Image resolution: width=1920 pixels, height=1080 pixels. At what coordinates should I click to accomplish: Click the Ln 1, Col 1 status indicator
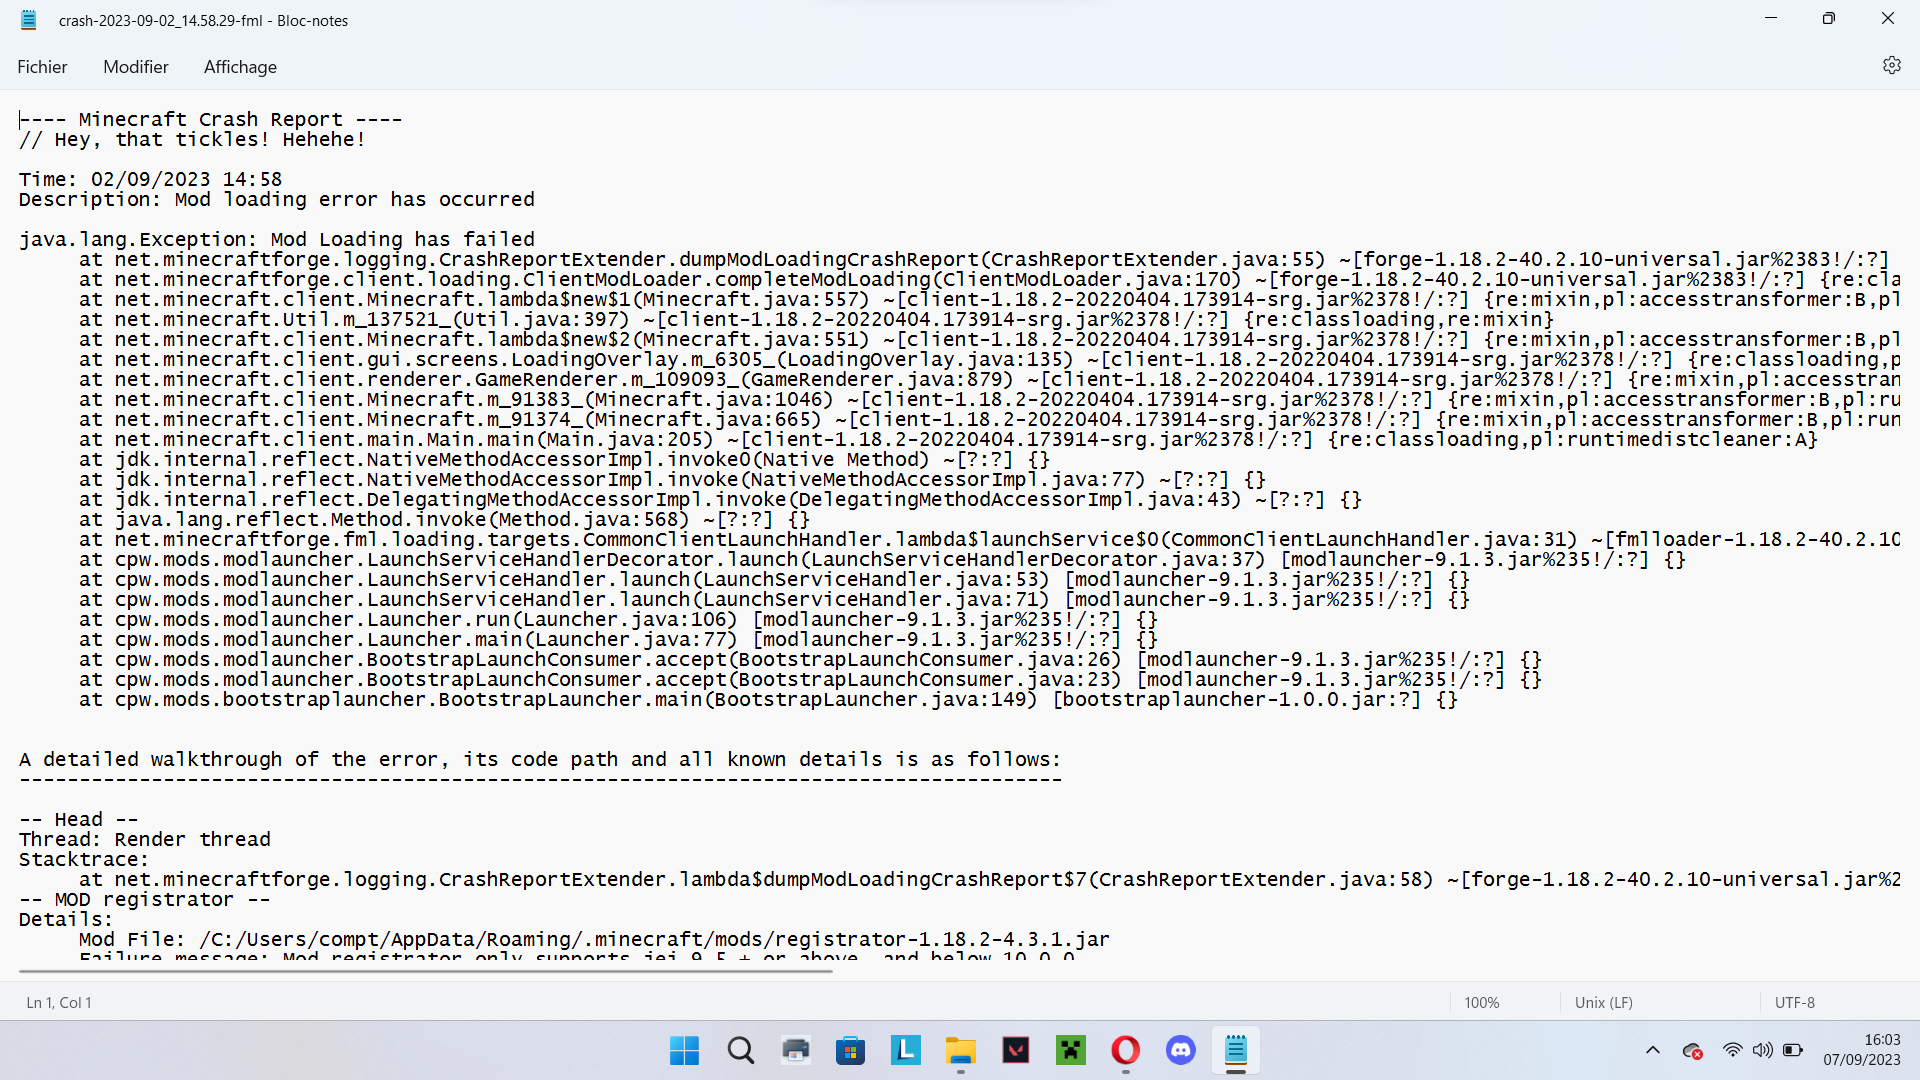[x=59, y=1002]
